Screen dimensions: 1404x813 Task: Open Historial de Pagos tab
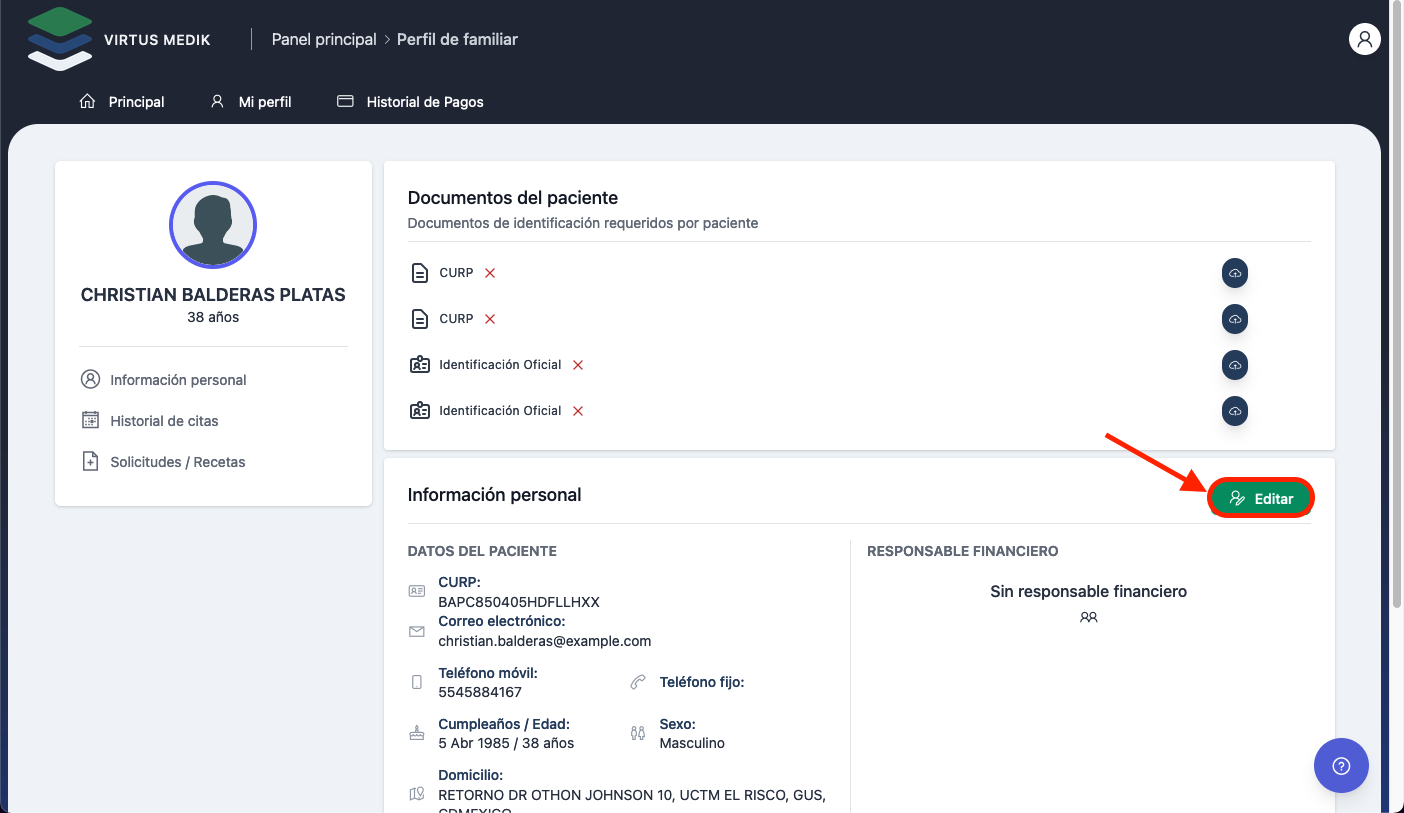410,102
